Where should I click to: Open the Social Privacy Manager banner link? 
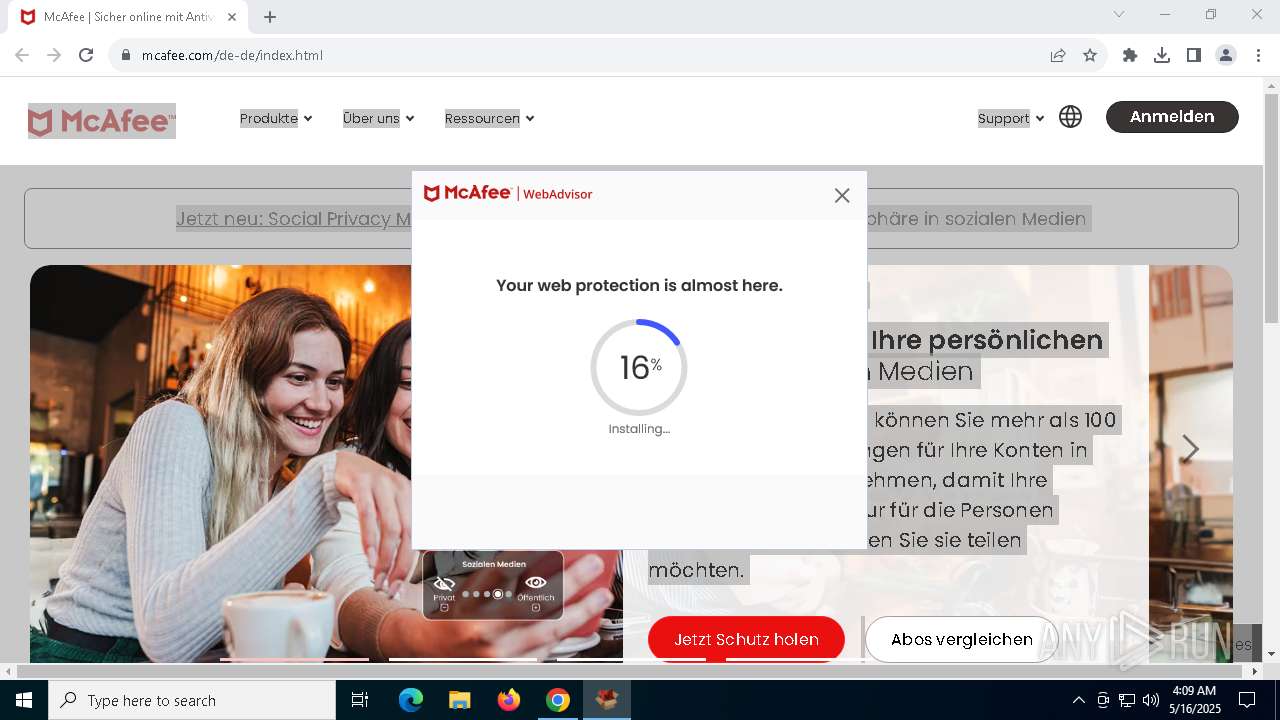pos(294,218)
